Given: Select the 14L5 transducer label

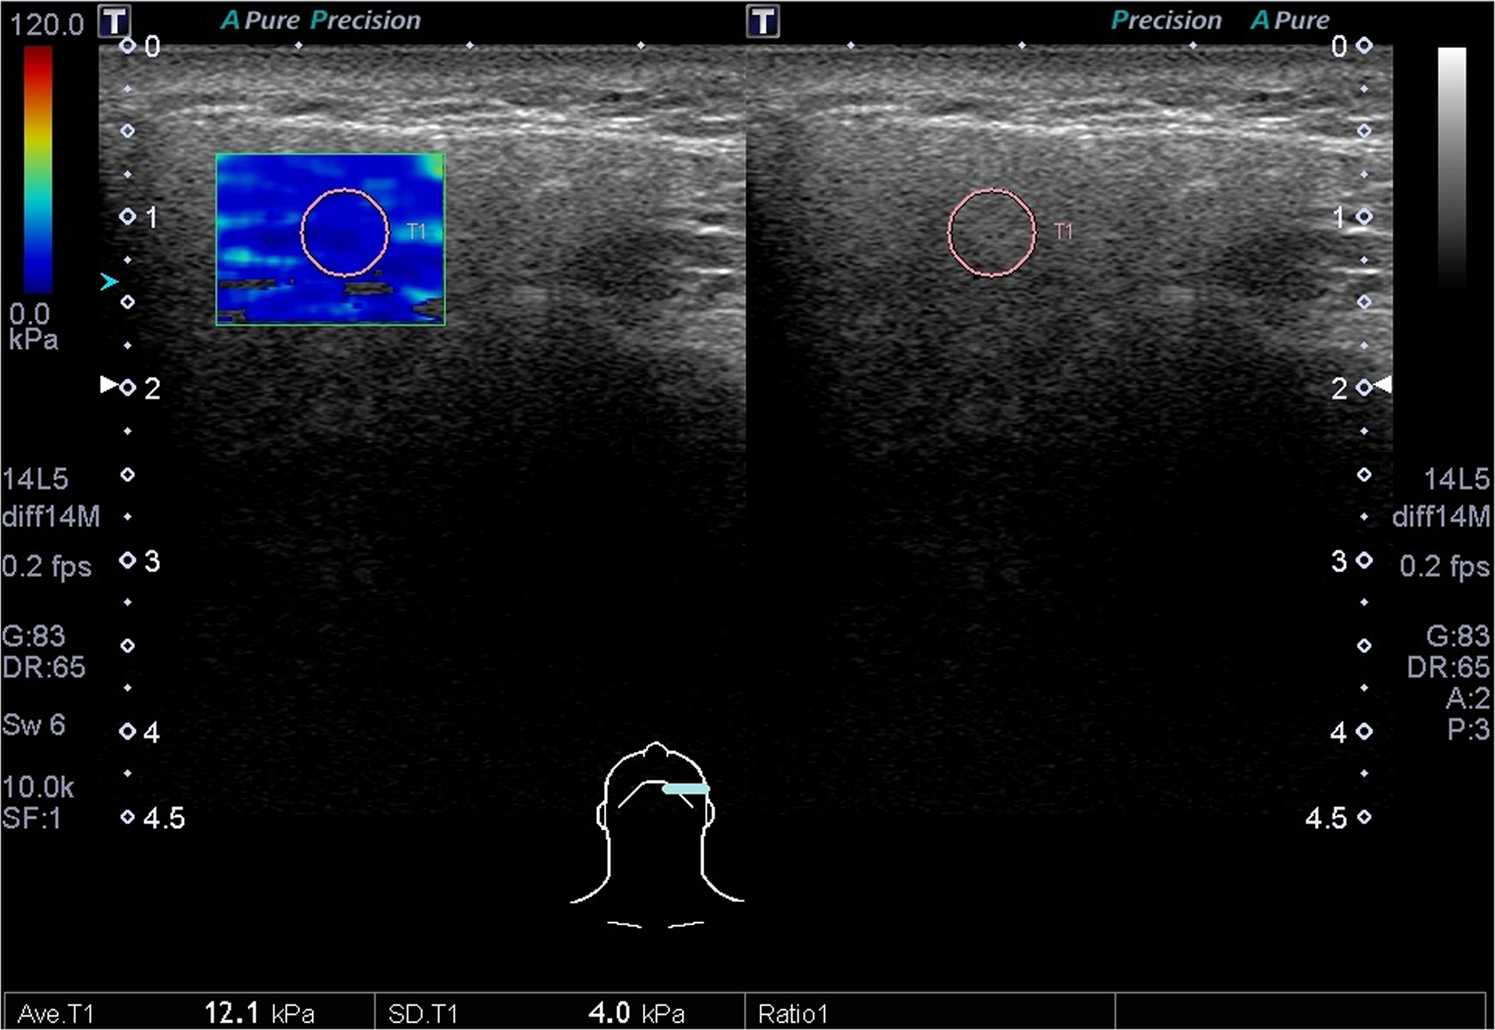Looking at the screenshot, I should coord(36,479).
